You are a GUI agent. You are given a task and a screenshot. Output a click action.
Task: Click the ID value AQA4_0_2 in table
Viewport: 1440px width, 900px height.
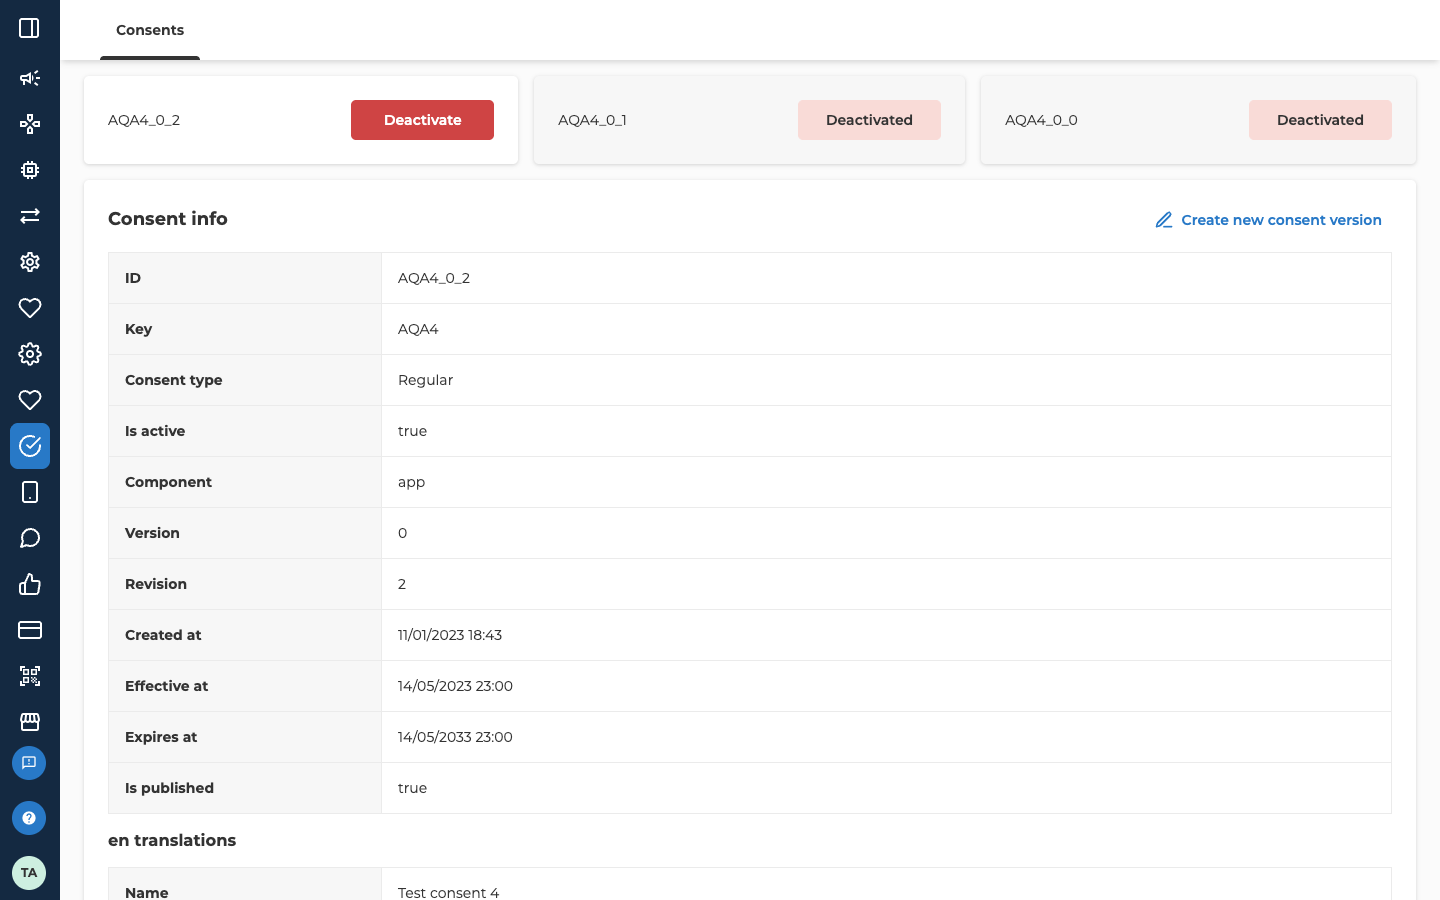click(434, 278)
